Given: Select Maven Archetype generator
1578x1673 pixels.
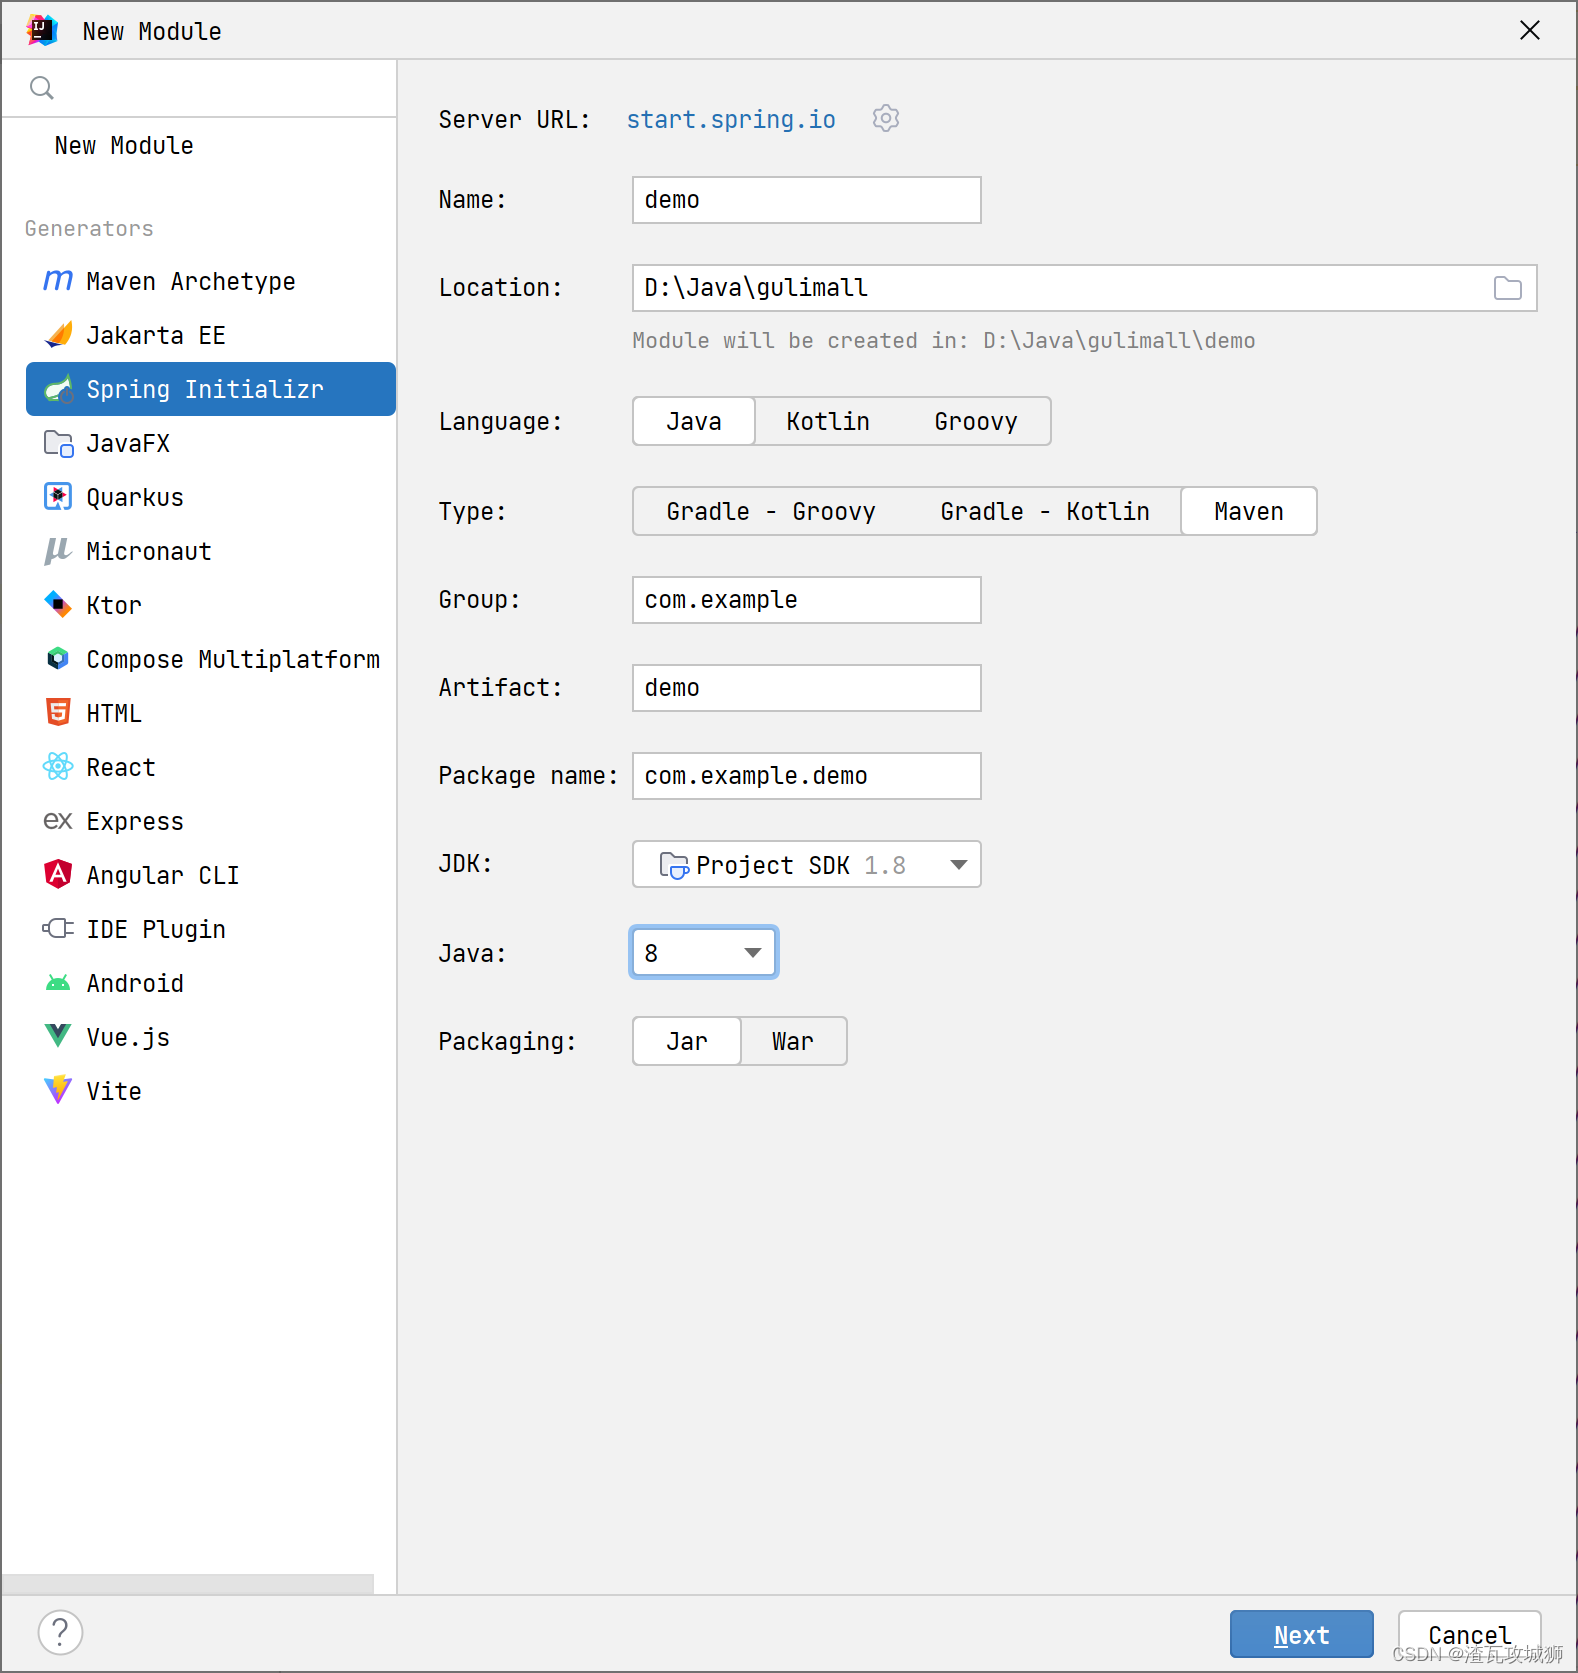Looking at the screenshot, I should [211, 281].
